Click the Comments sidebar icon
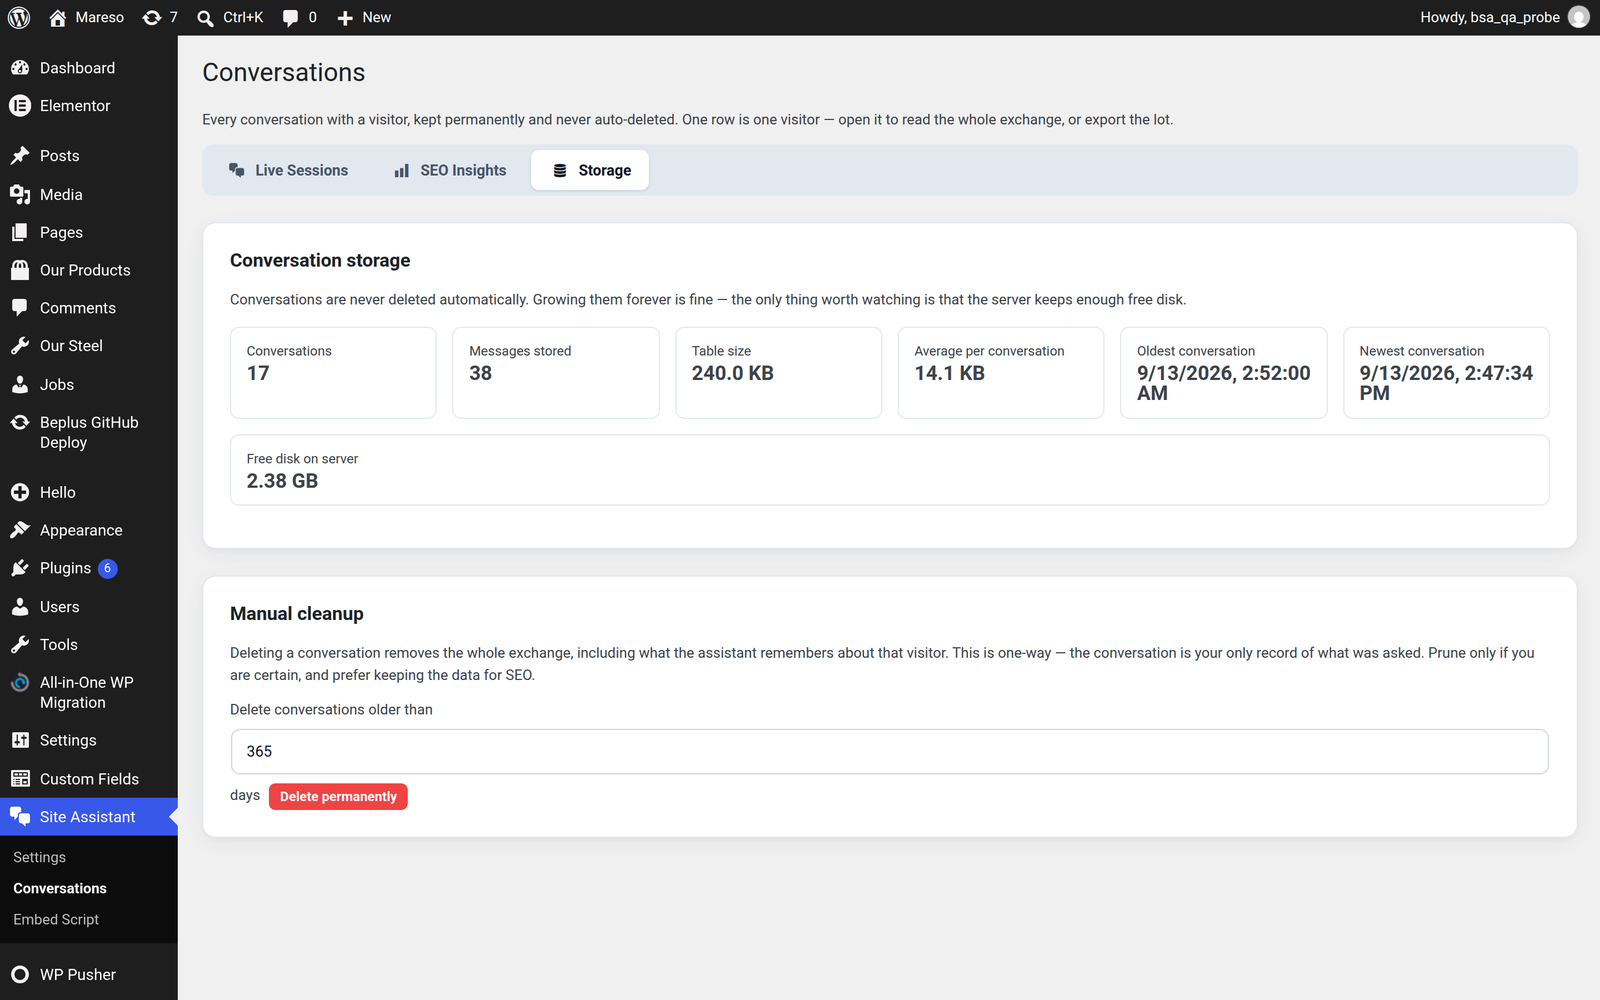This screenshot has height=1000, width=1600. [x=20, y=308]
